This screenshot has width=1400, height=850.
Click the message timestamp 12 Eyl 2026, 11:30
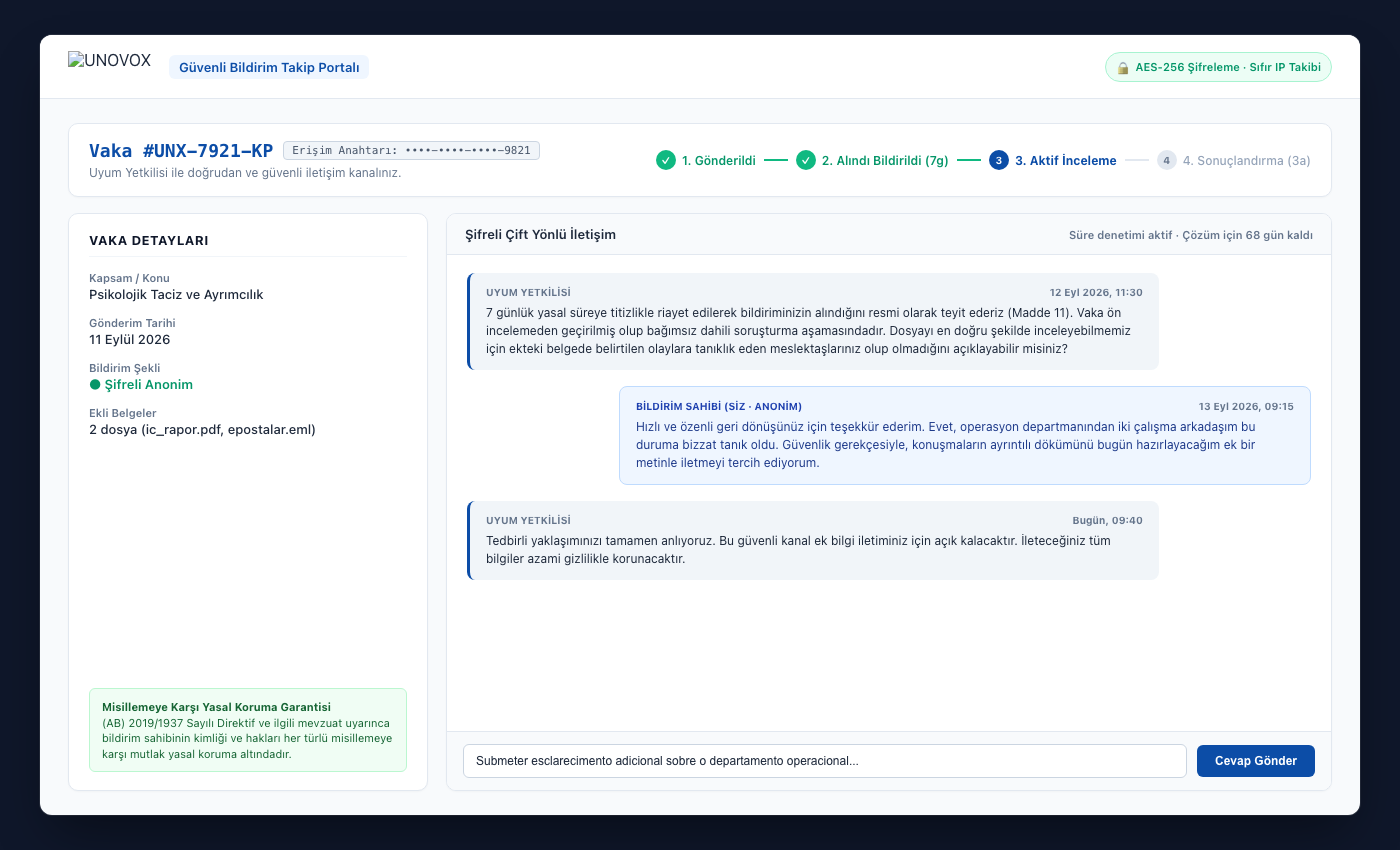(x=1096, y=292)
